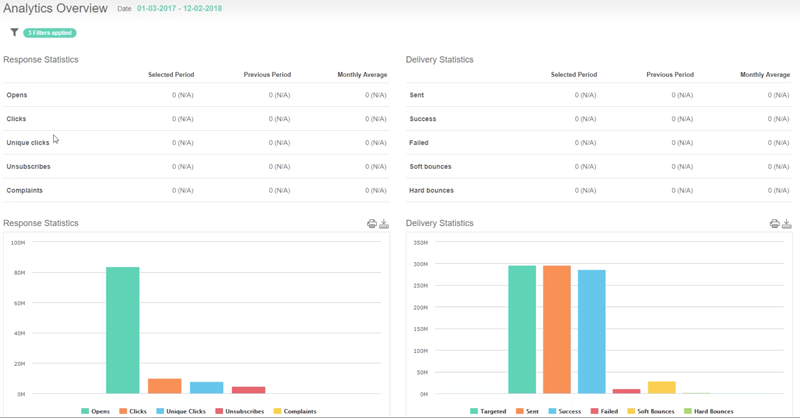Select the Opens row label
Viewport: 800px width, 418px height.
(17, 95)
